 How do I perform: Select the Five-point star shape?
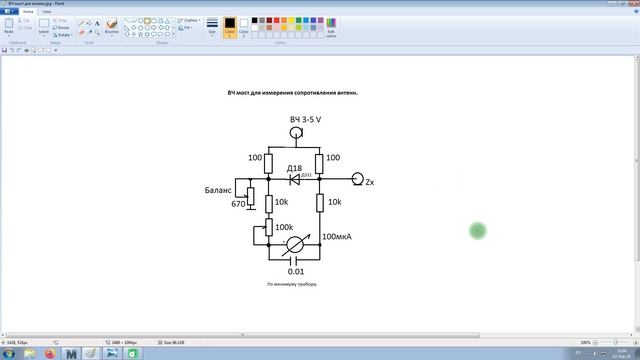coord(140,34)
